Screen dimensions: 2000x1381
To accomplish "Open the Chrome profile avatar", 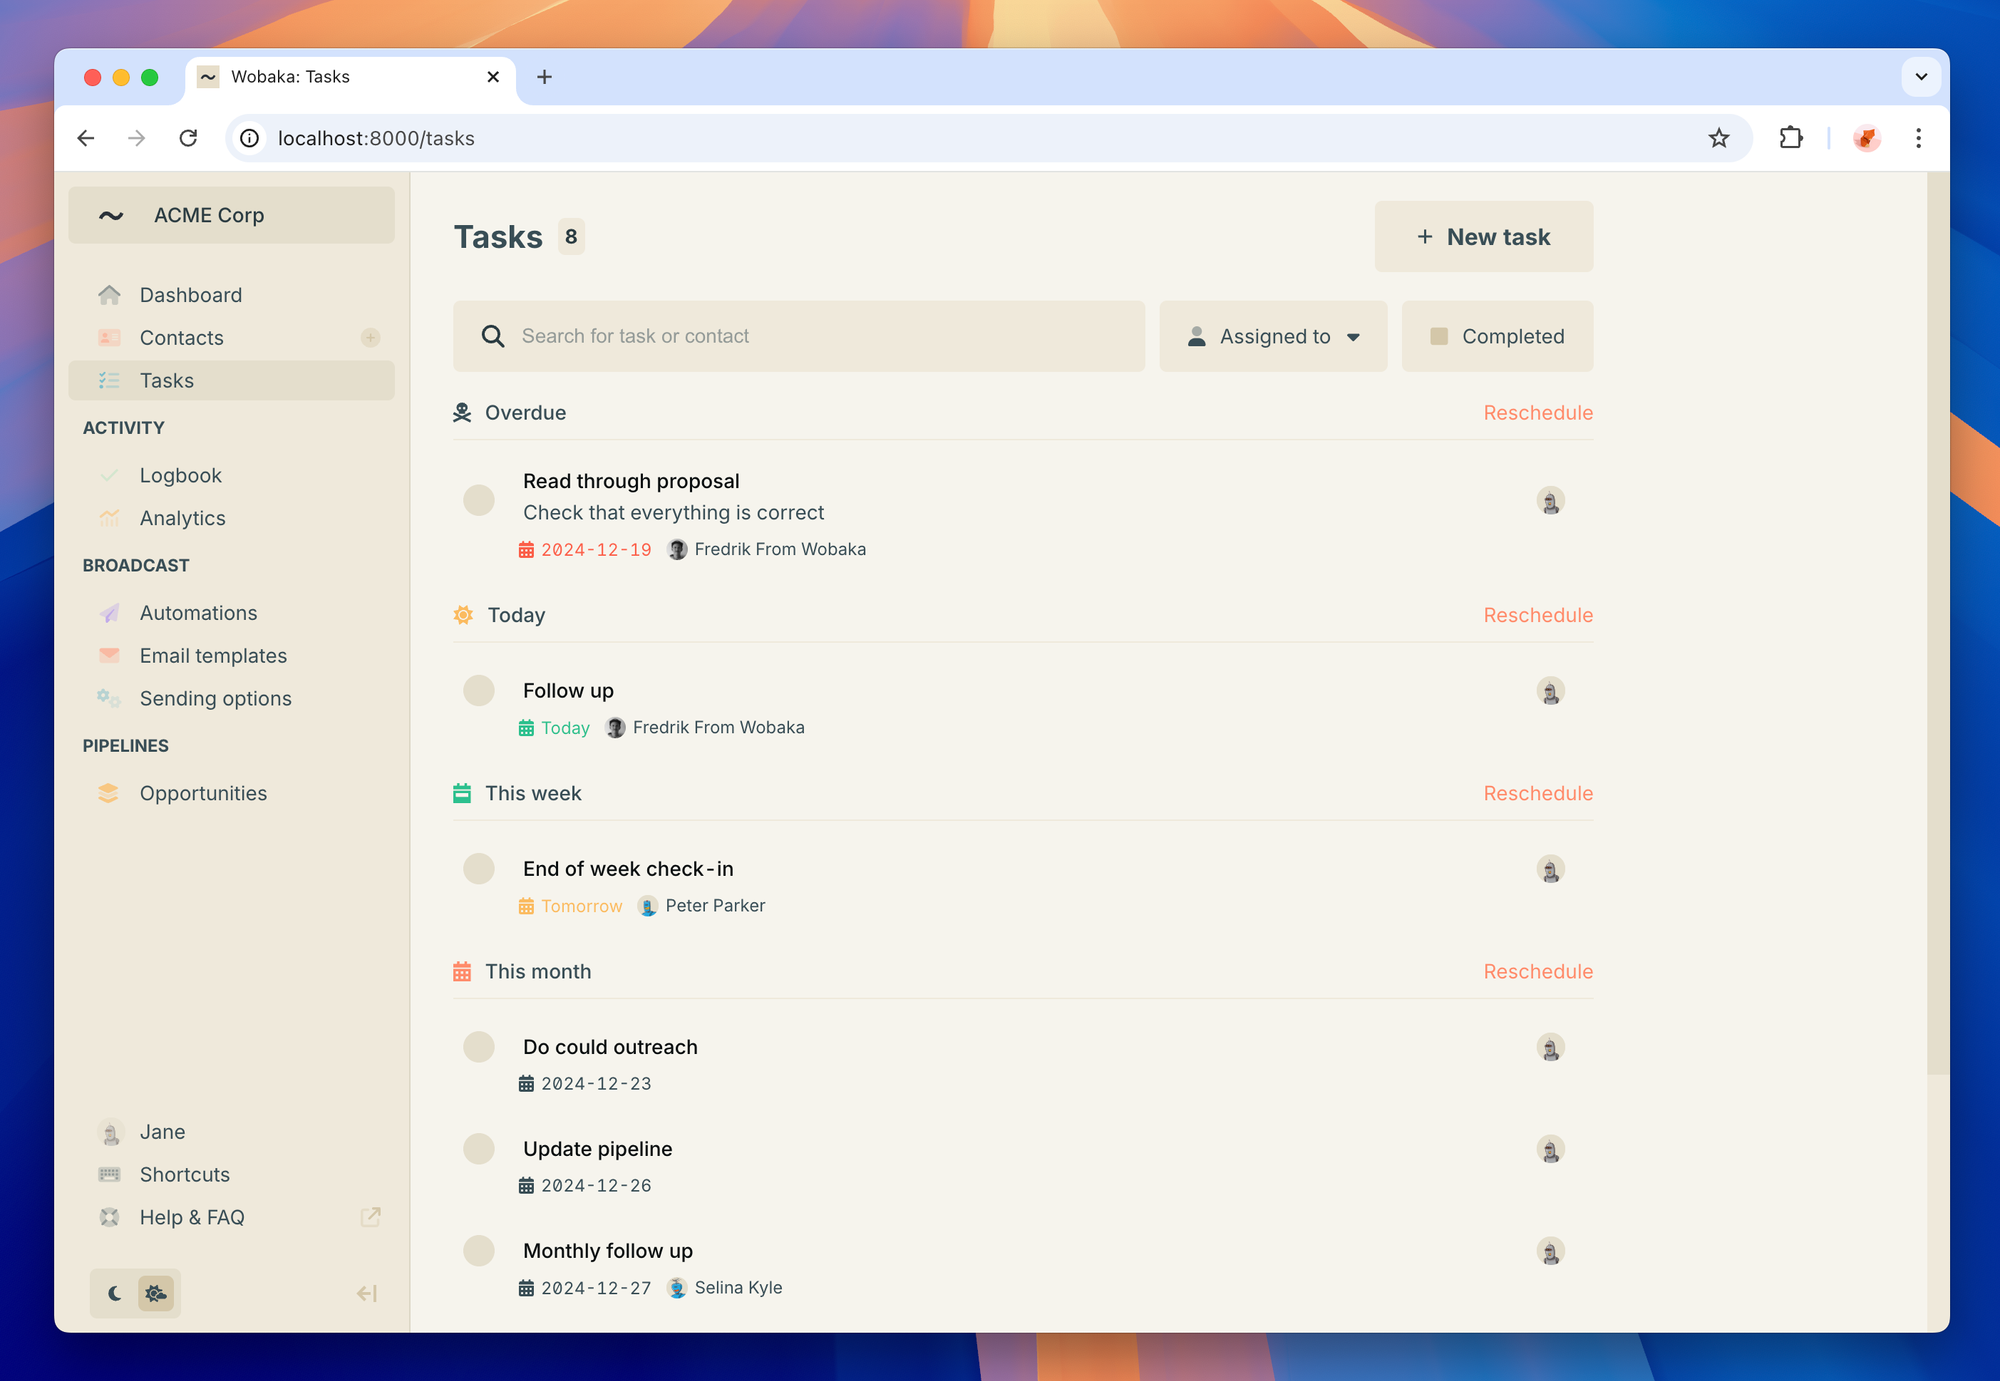I will [x=1866, y=138].
